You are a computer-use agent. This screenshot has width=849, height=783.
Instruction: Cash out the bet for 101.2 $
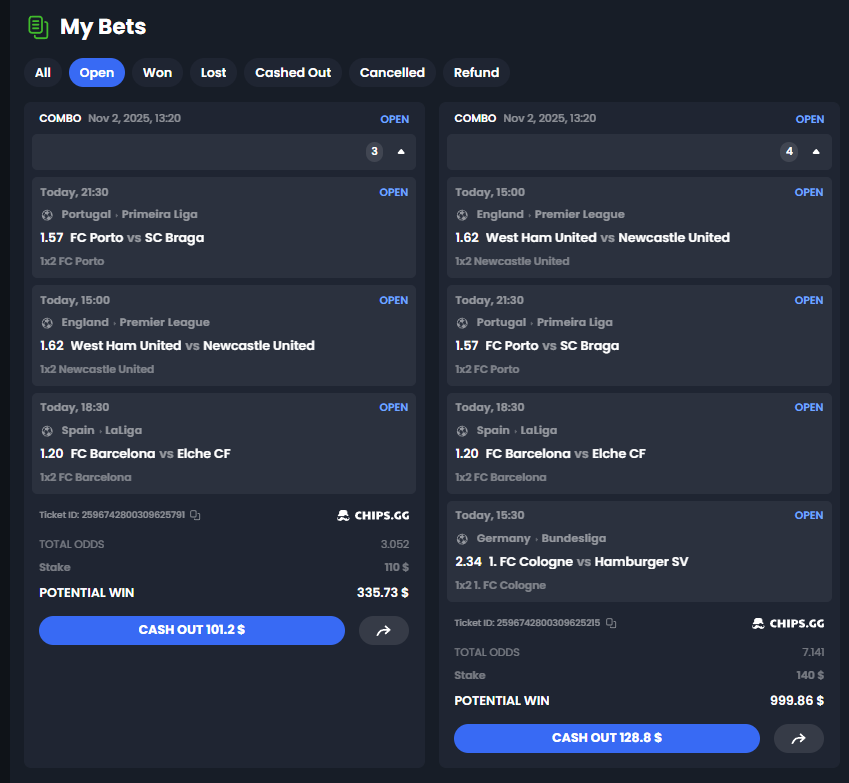point(192,630)
